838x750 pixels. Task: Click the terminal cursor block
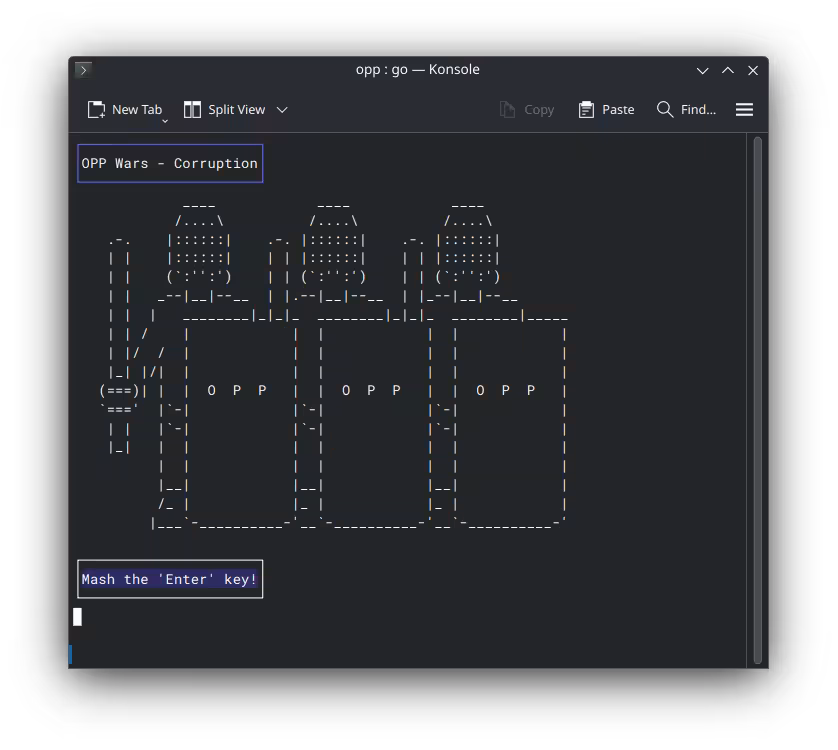pyautogui.click(x=78, y=616)
